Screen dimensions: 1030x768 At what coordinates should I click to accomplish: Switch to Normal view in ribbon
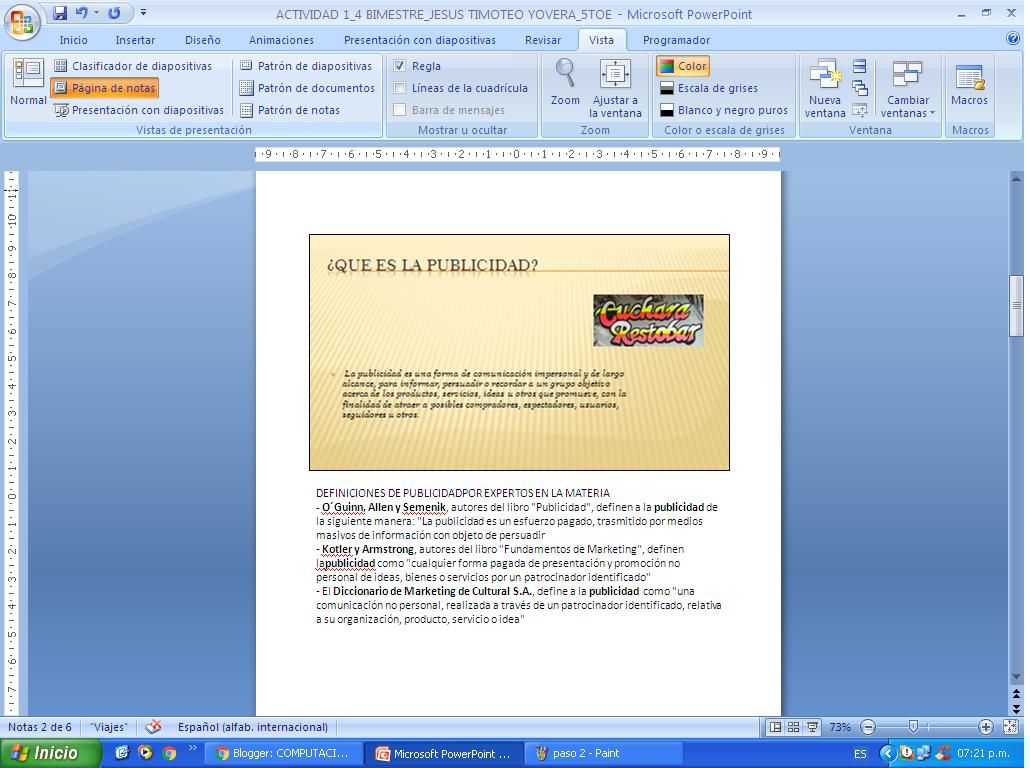coord(28,82)
